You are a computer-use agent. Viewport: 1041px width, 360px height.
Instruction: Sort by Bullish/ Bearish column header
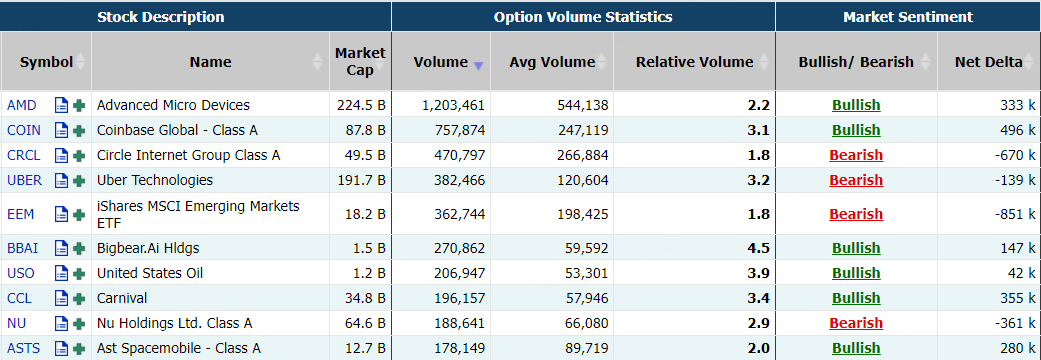click(856, 62)
